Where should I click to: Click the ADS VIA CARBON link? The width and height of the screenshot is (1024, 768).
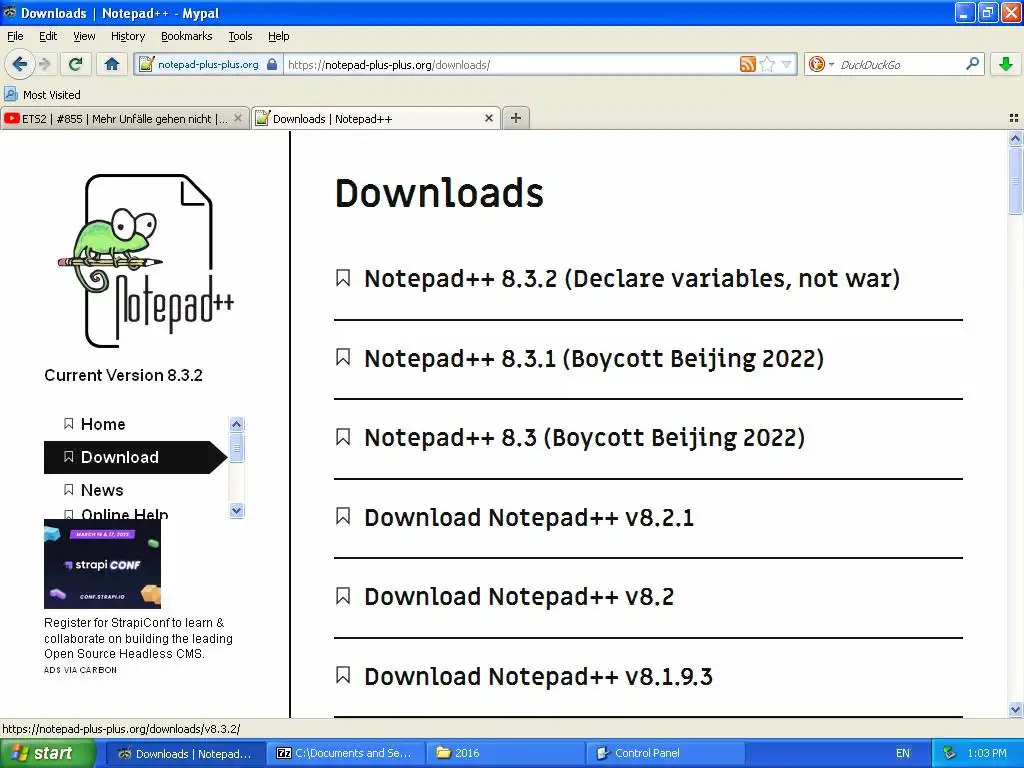pyautogui.click(x=80, y=670)
